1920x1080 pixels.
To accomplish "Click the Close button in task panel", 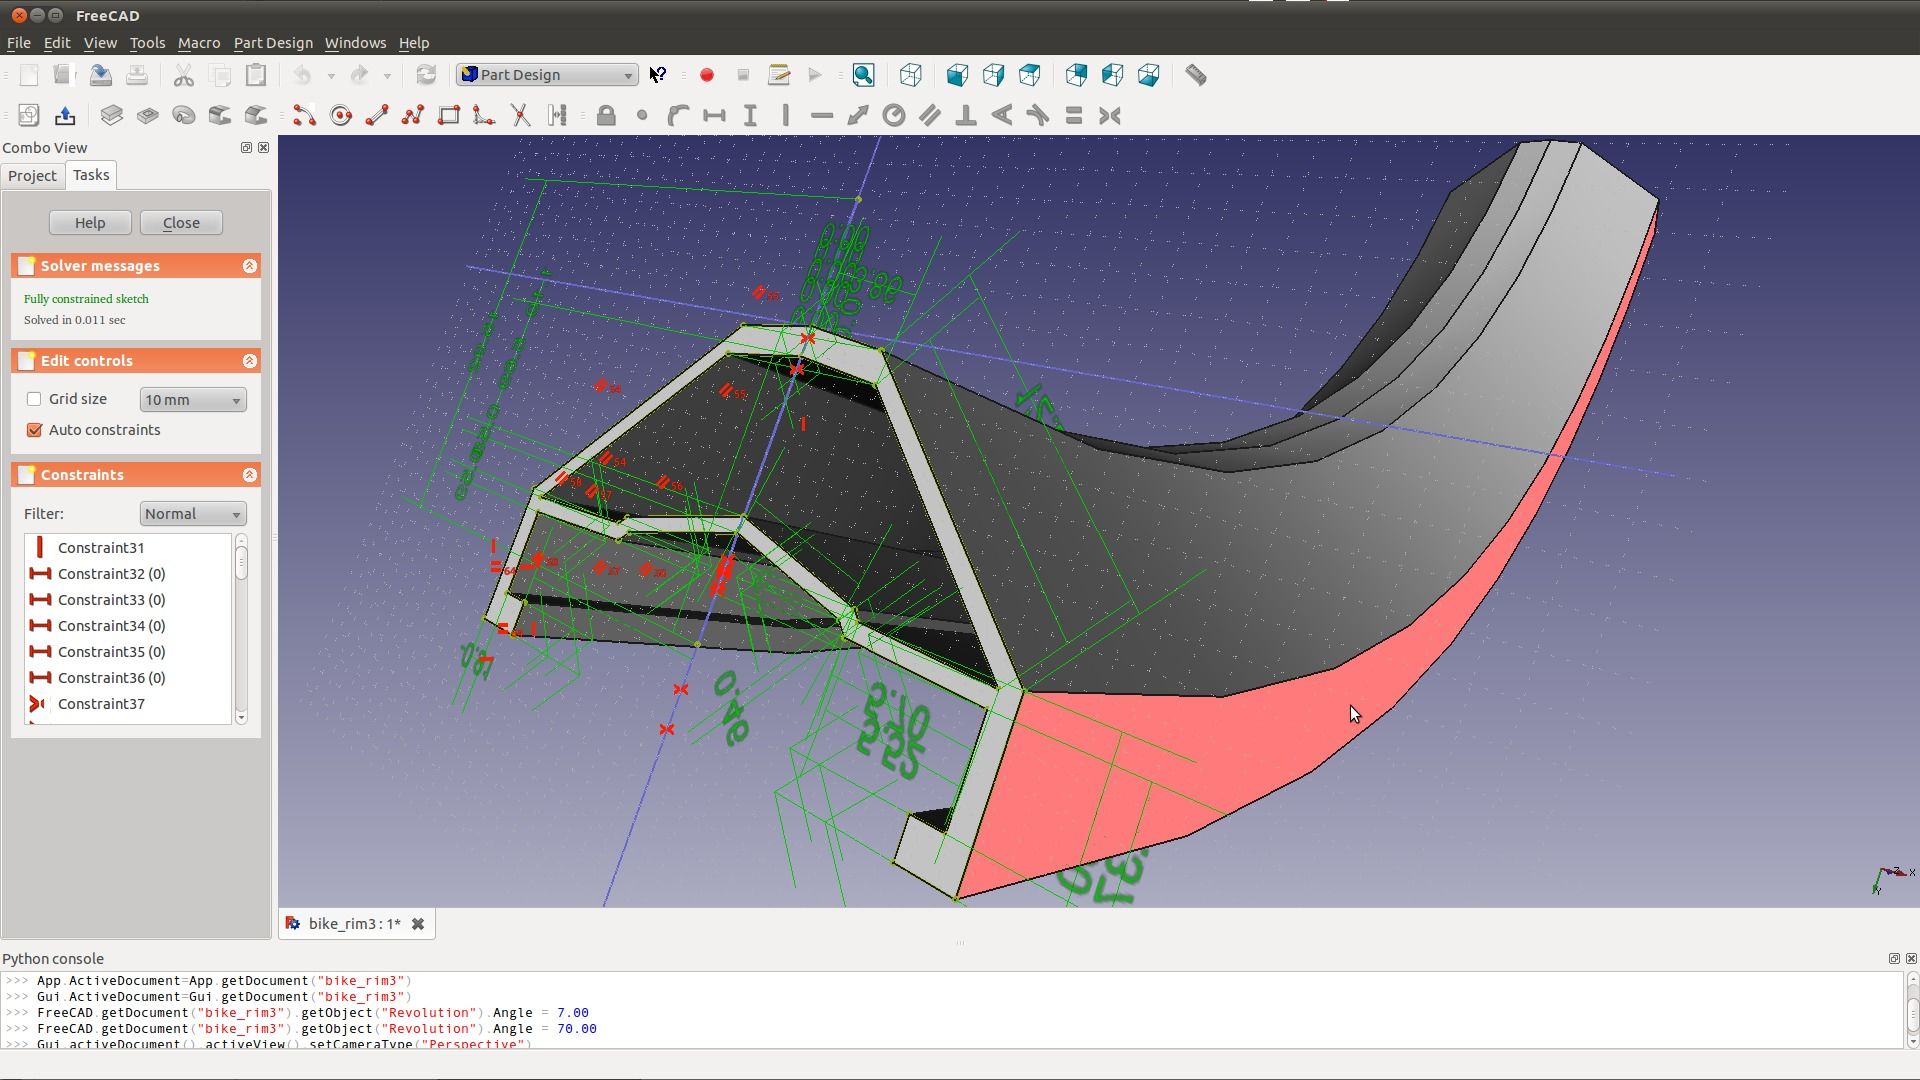I will (181, 222).
